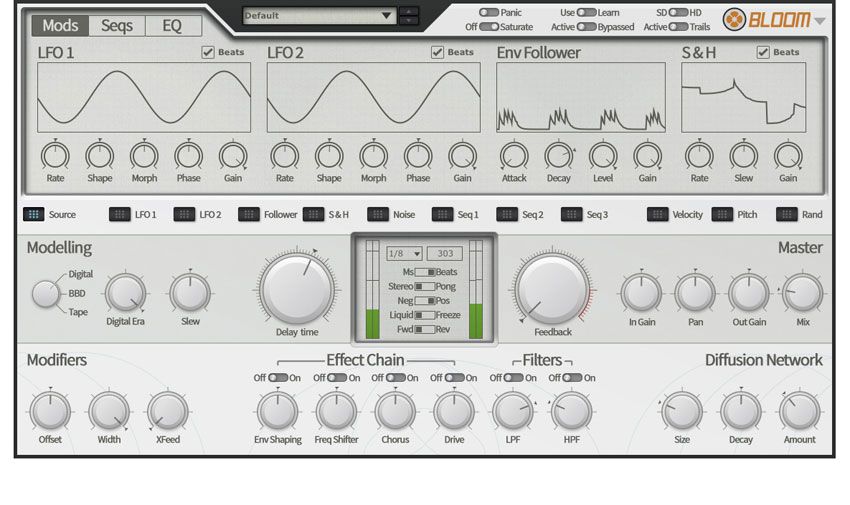Click the Diffusion Amount knob
The width and height of the screenshot is (850, 505).
tap(800, 412)
